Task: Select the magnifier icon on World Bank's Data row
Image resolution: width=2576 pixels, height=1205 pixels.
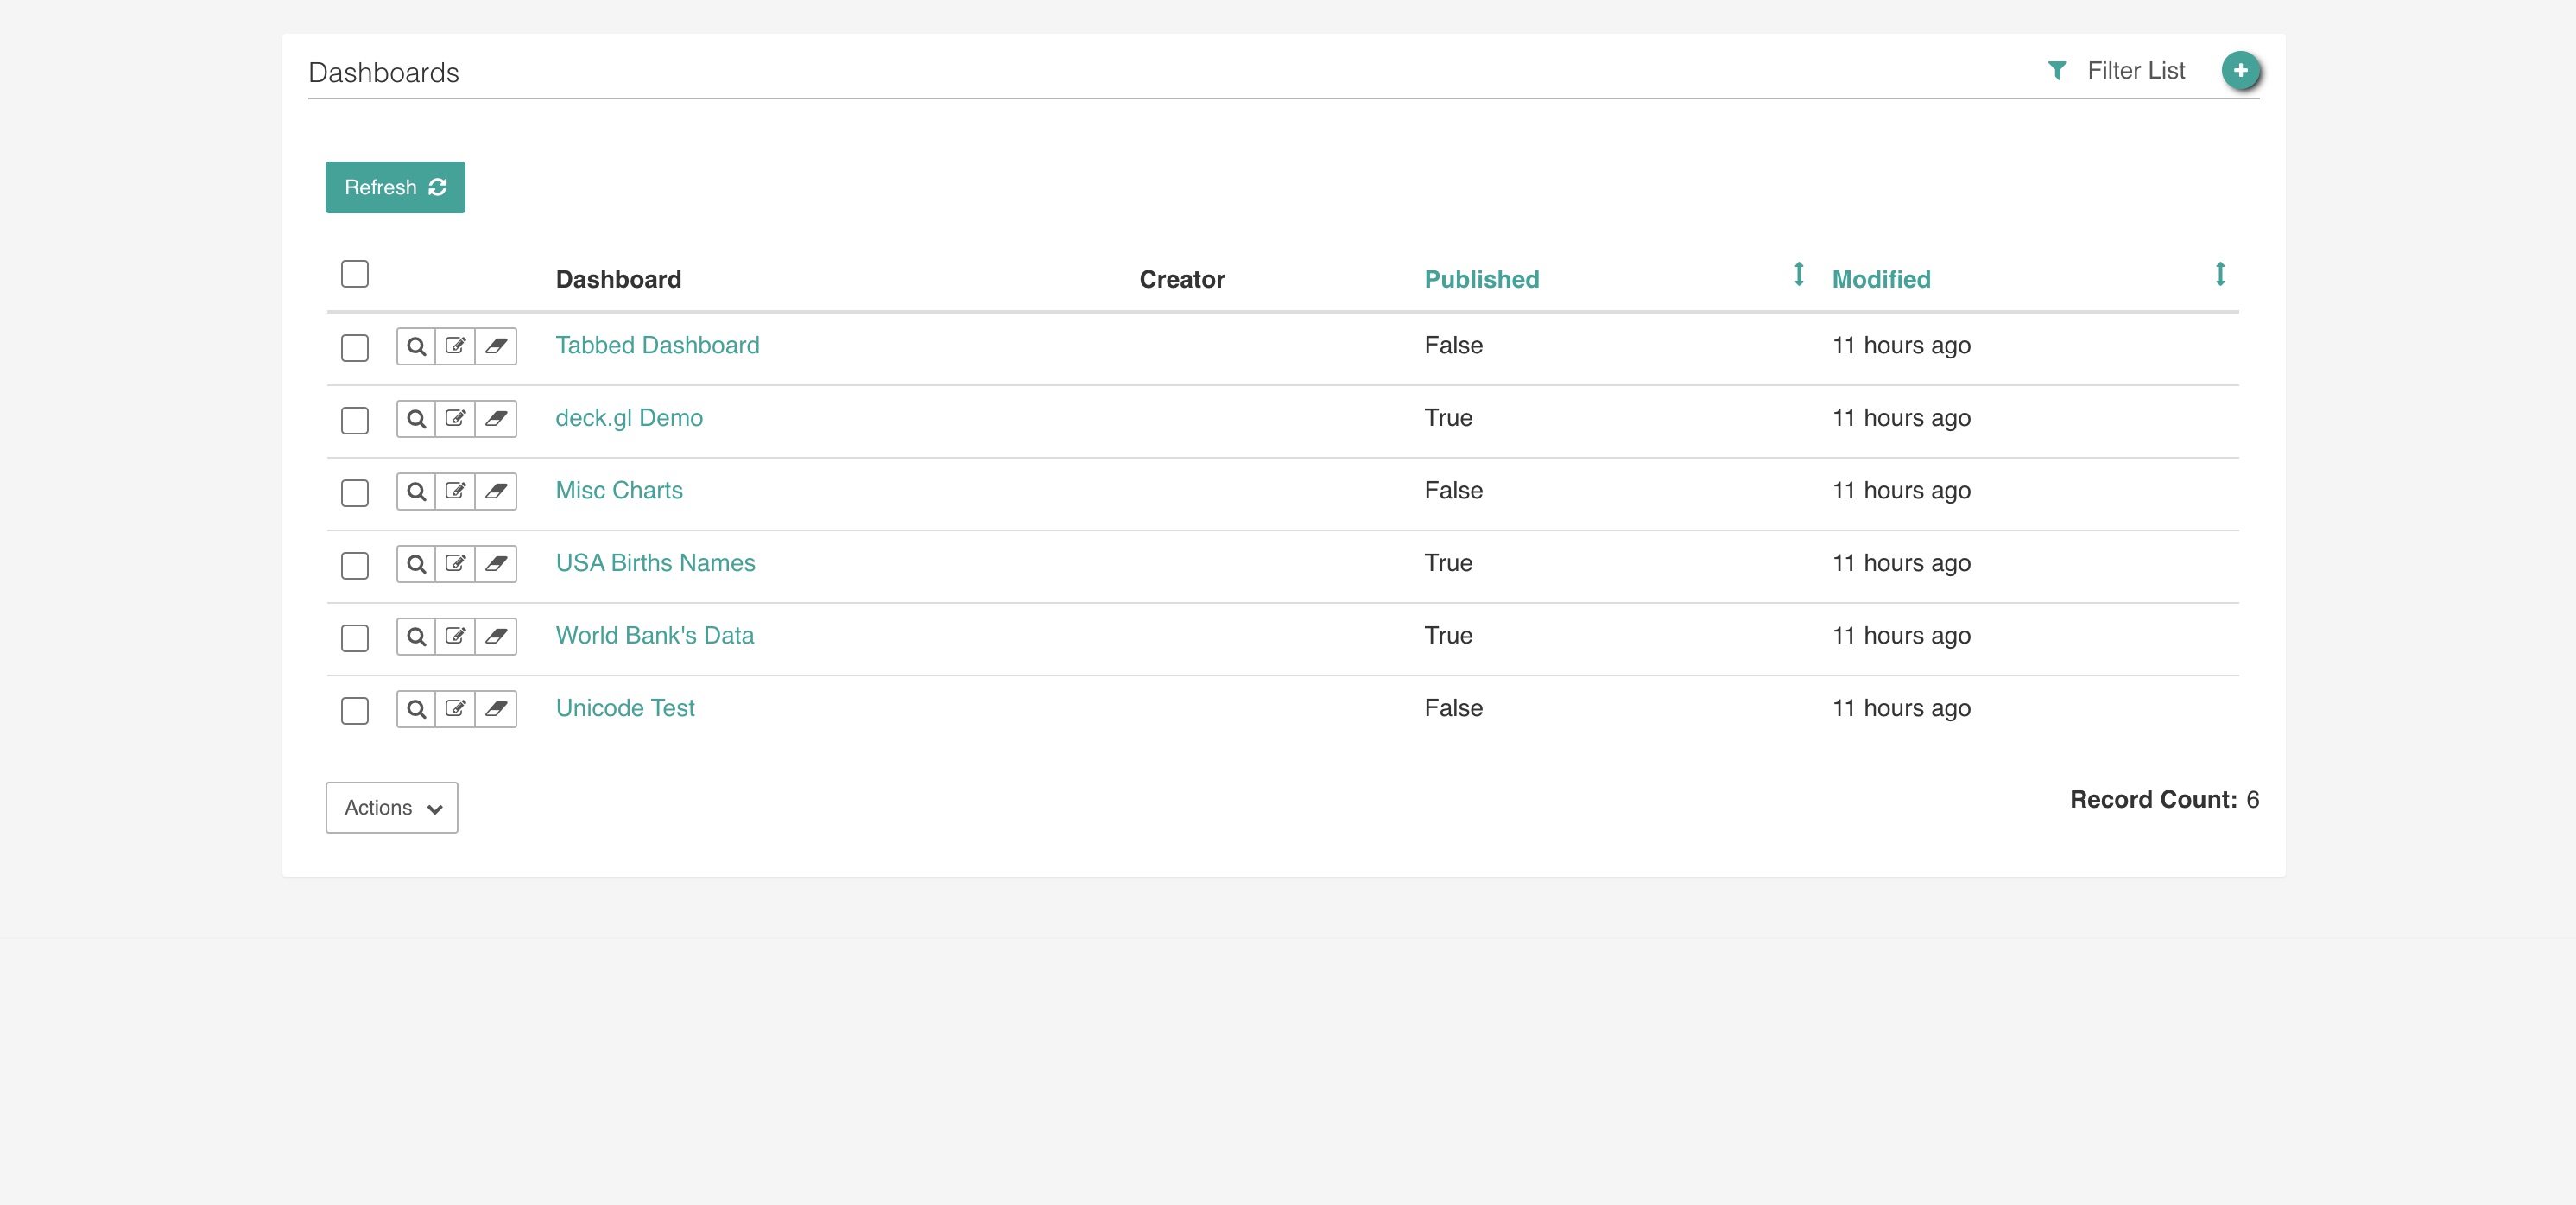Action: (x=417, y=637)
